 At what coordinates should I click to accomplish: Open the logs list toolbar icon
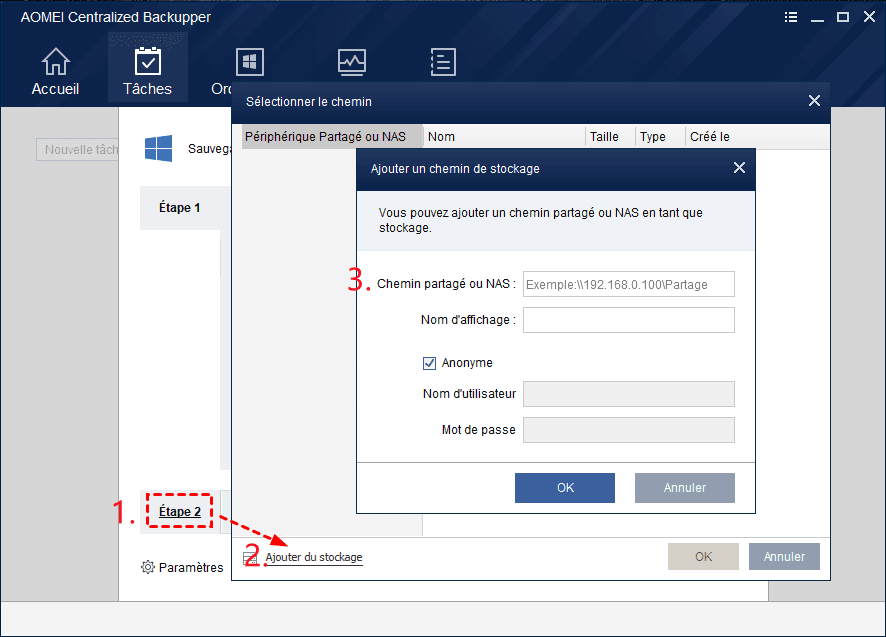443,62
